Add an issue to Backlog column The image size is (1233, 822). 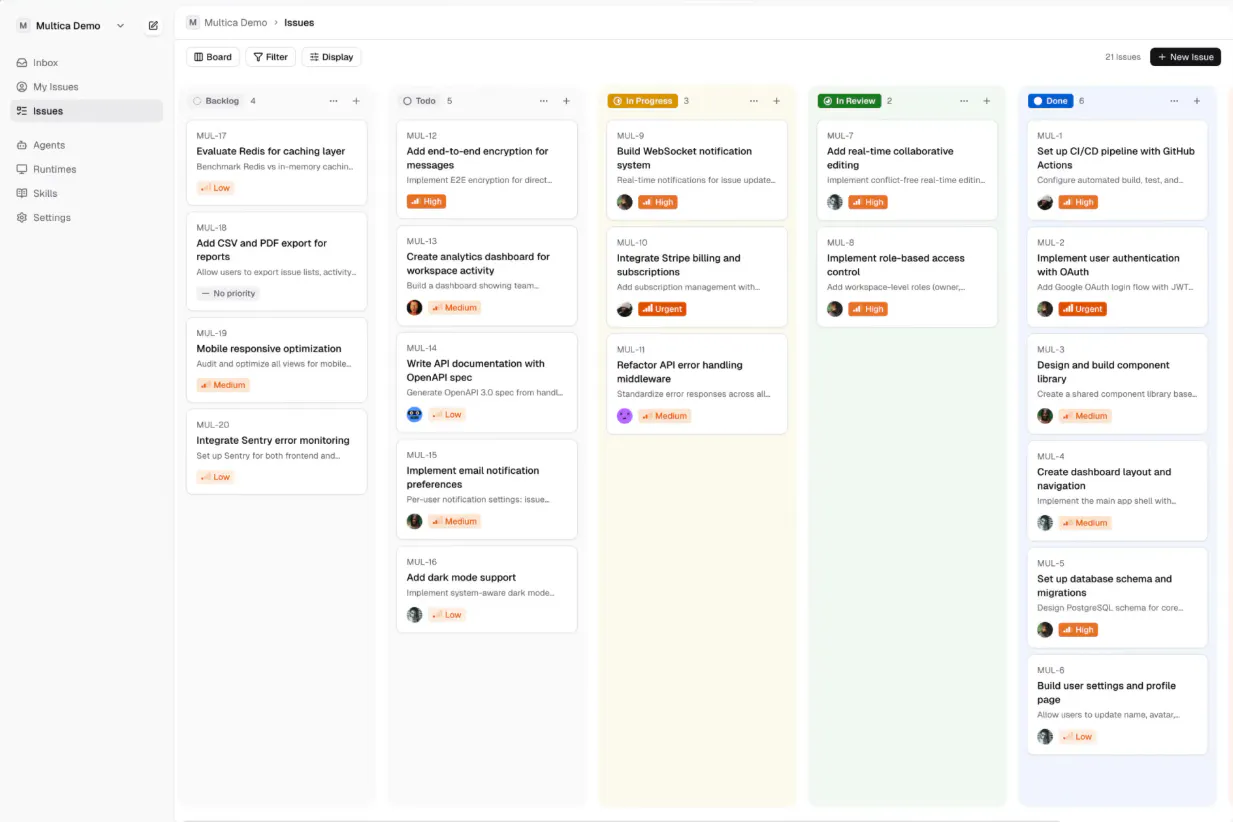tap(356, 101)
